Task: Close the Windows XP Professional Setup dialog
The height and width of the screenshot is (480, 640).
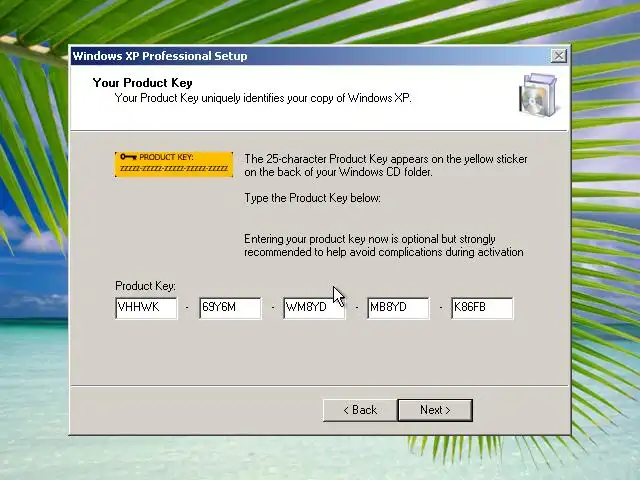Action: pyautogui.click(x=559, y=56)
